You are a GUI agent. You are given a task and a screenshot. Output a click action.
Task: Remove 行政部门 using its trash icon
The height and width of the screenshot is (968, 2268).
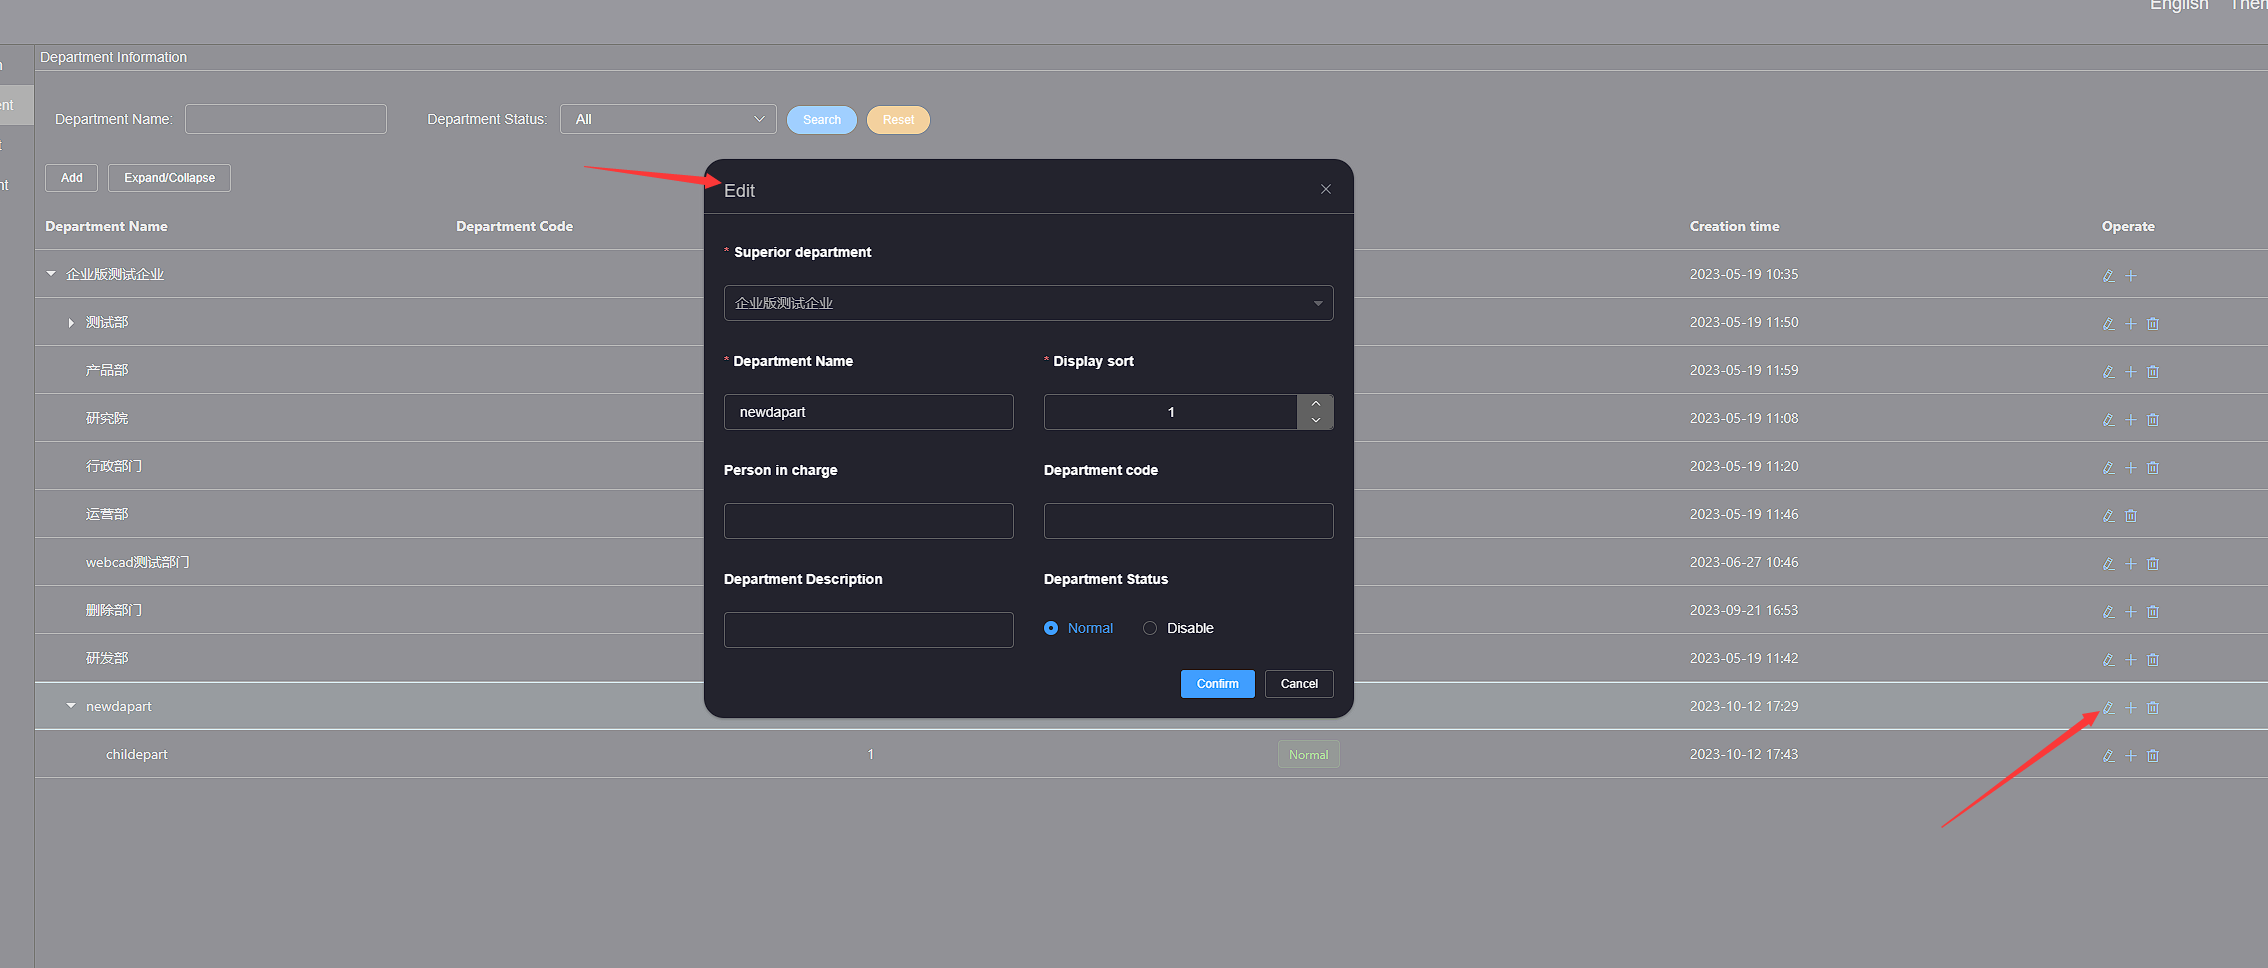coord(2153,468)
